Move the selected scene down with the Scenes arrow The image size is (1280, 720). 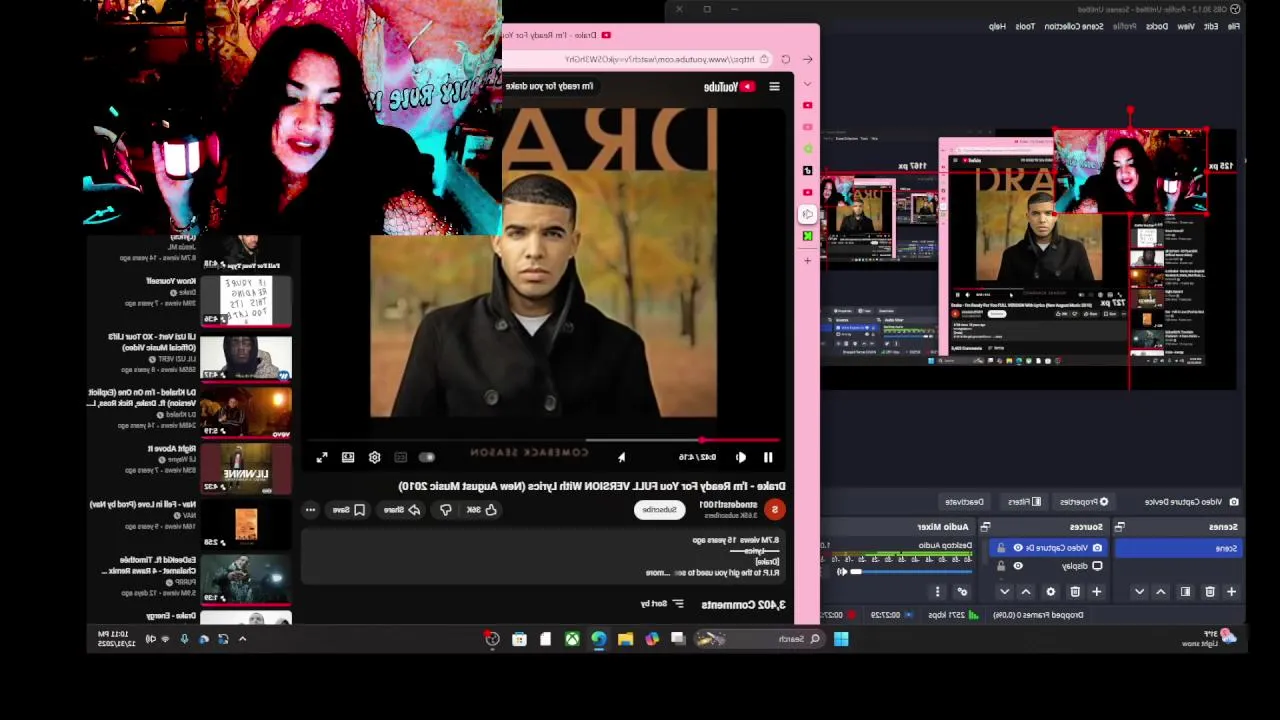tap(1139, 591)
